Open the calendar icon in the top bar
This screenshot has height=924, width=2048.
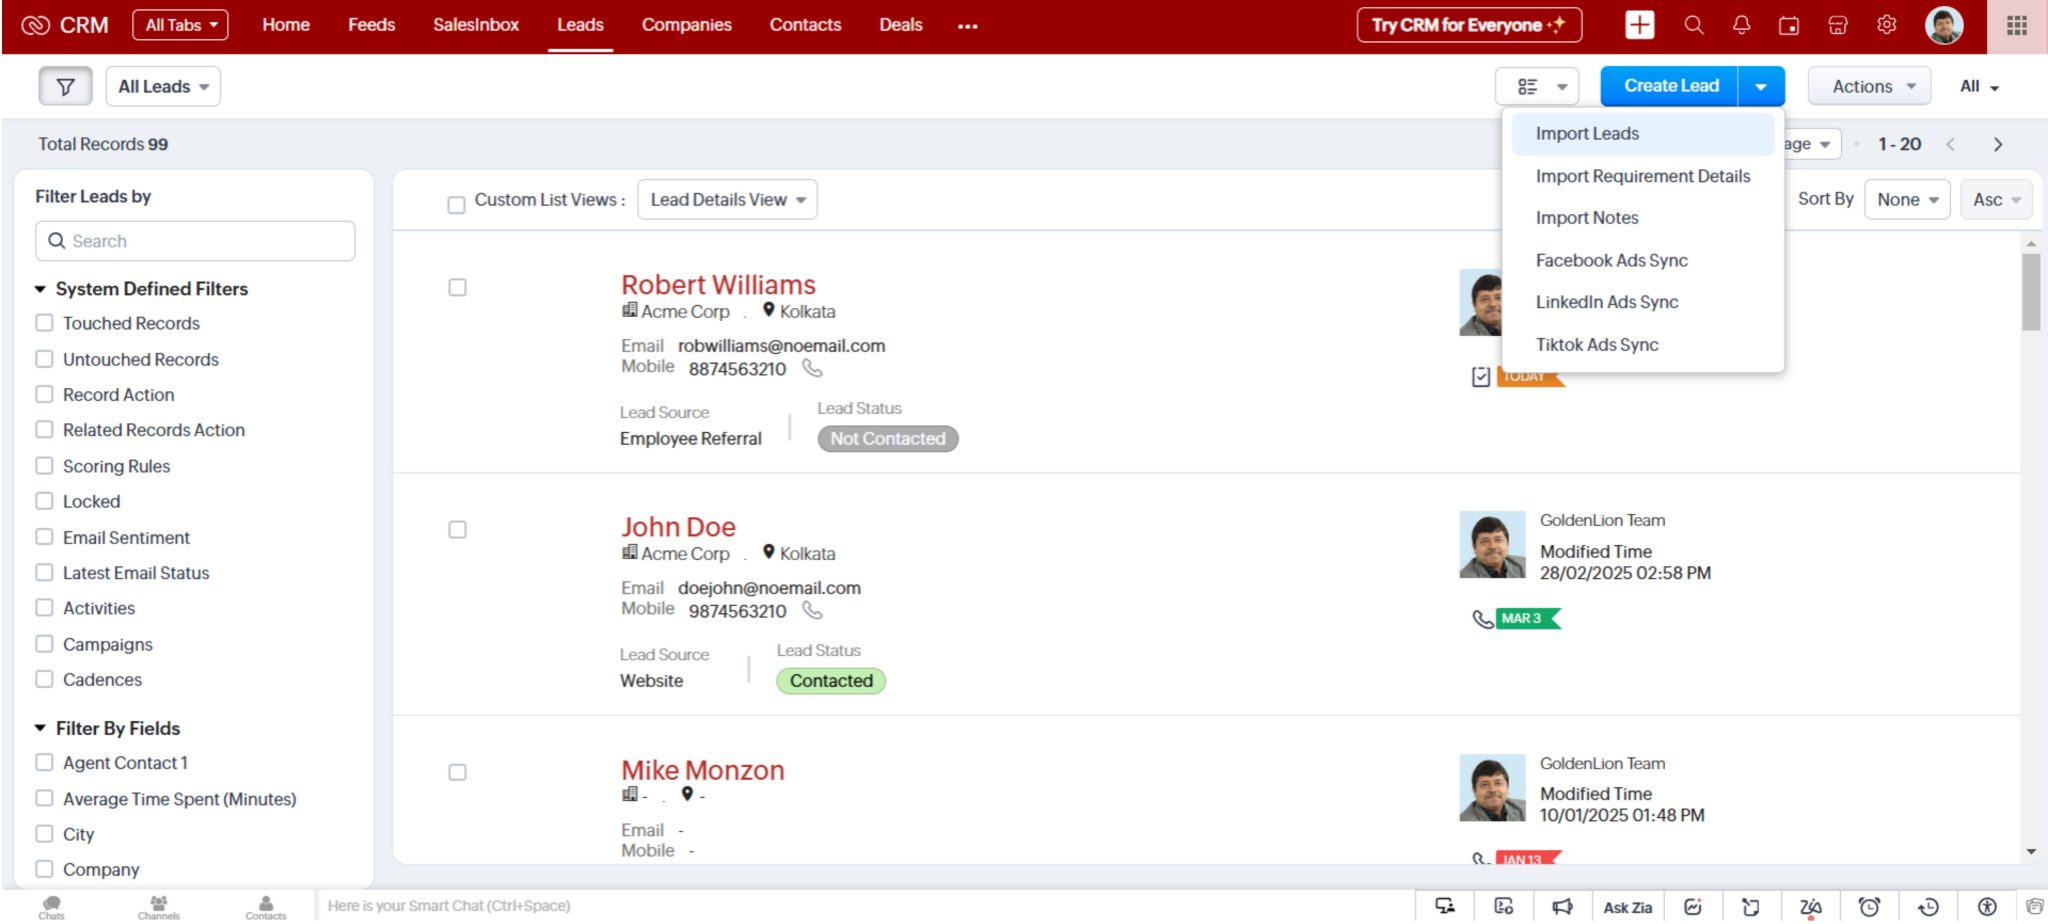click(1789, 25)
